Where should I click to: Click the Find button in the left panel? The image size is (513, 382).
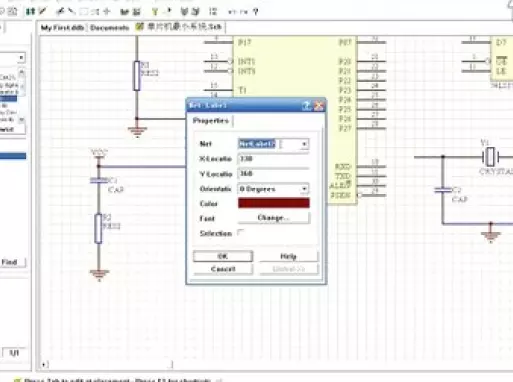coord(10,262)
